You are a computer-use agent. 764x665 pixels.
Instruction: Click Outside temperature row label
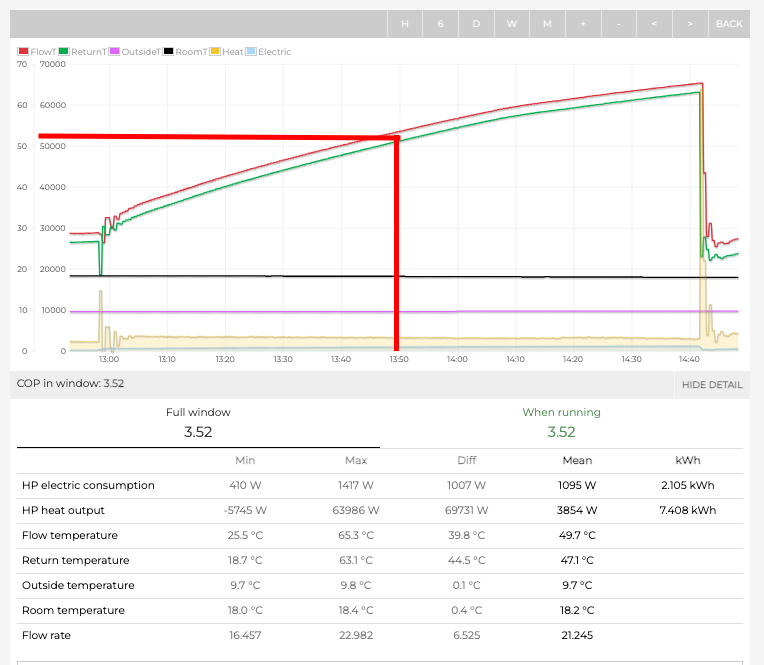(78, 585)
